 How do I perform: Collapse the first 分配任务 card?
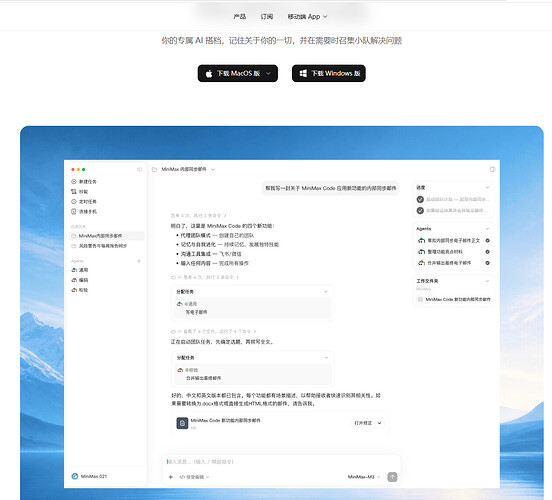[x=326, y=292]
